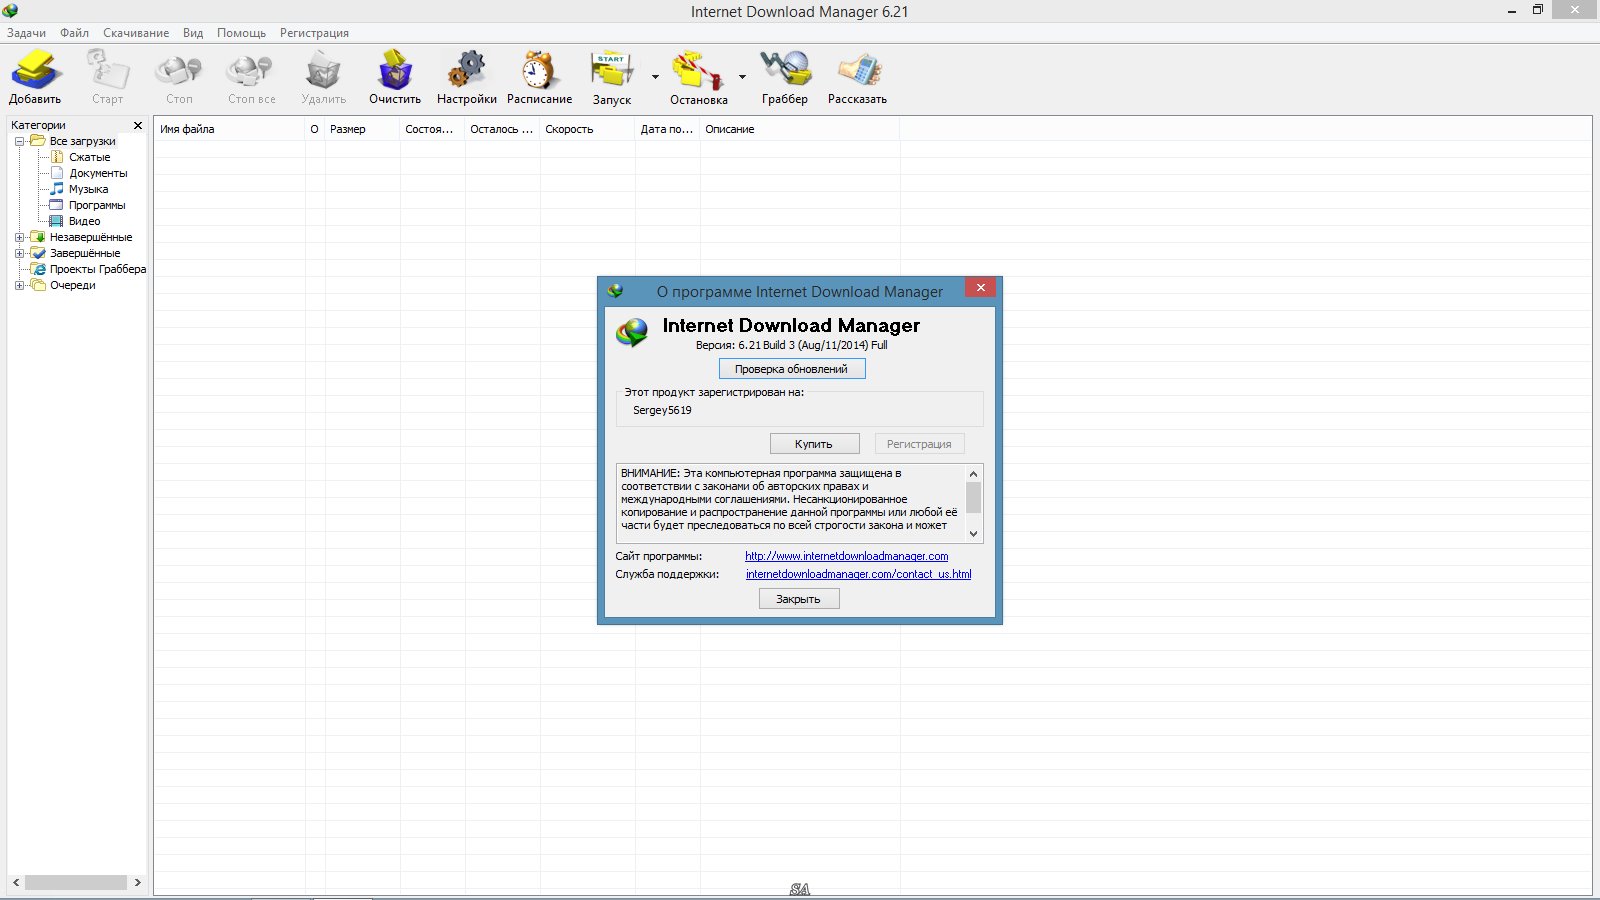Viewport: 1600px width, 900px height.
Task: Sort by Состояние column header
Action: coord(432,129)
